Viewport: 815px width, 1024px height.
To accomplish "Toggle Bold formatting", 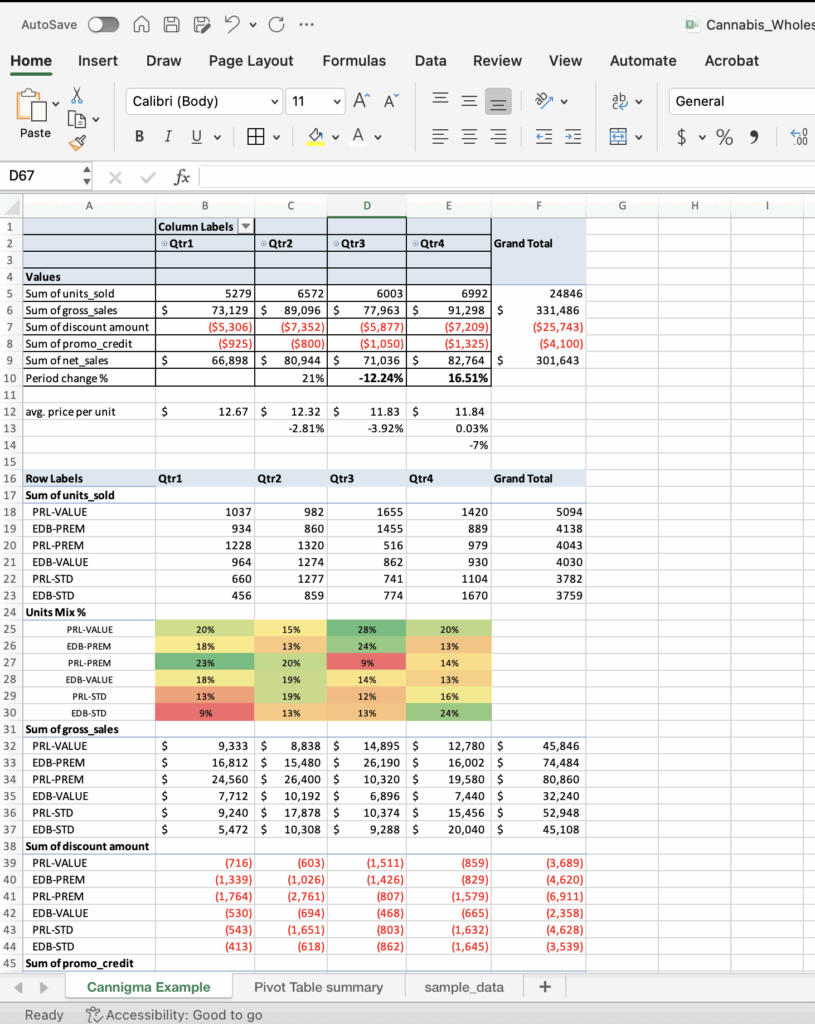I will pos(140,137).
